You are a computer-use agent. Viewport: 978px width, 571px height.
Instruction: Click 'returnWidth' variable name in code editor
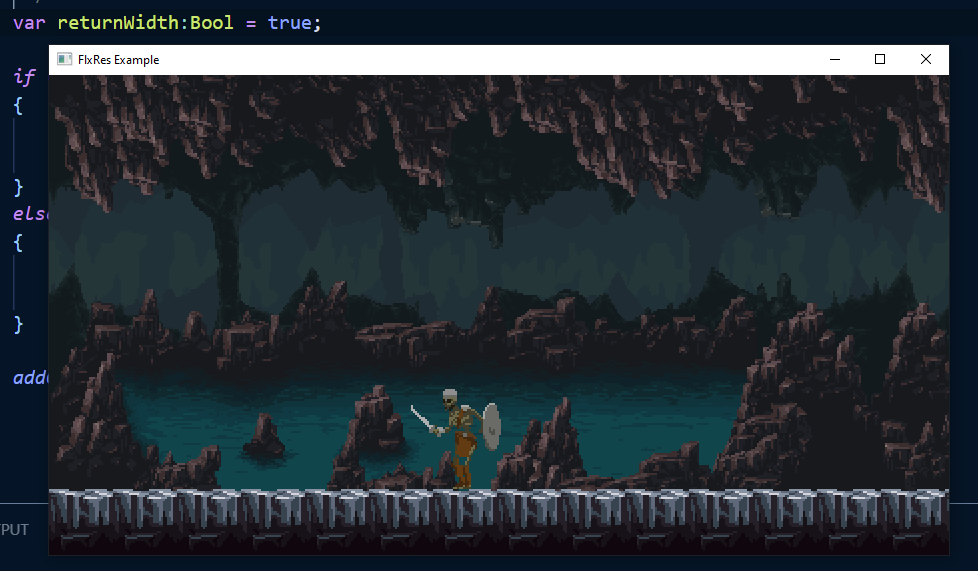tap(119, 23)
